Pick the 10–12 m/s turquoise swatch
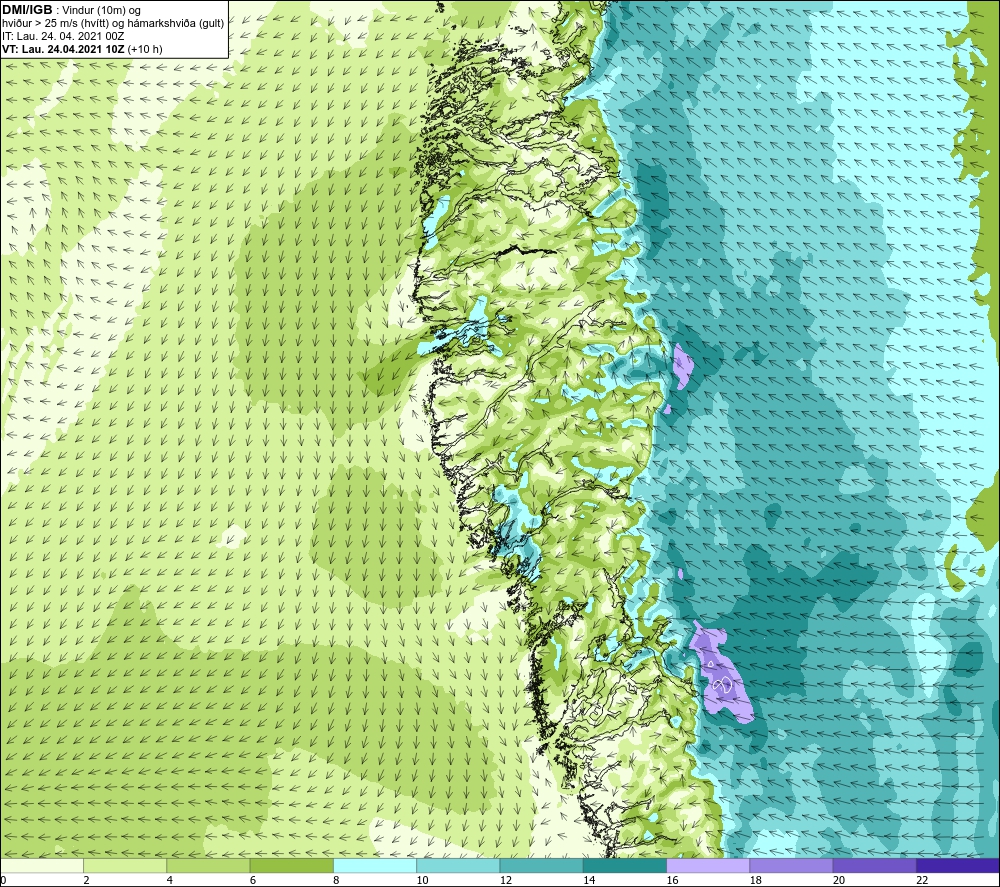This screenshot has height=887, width=1000. click(458, 866)
